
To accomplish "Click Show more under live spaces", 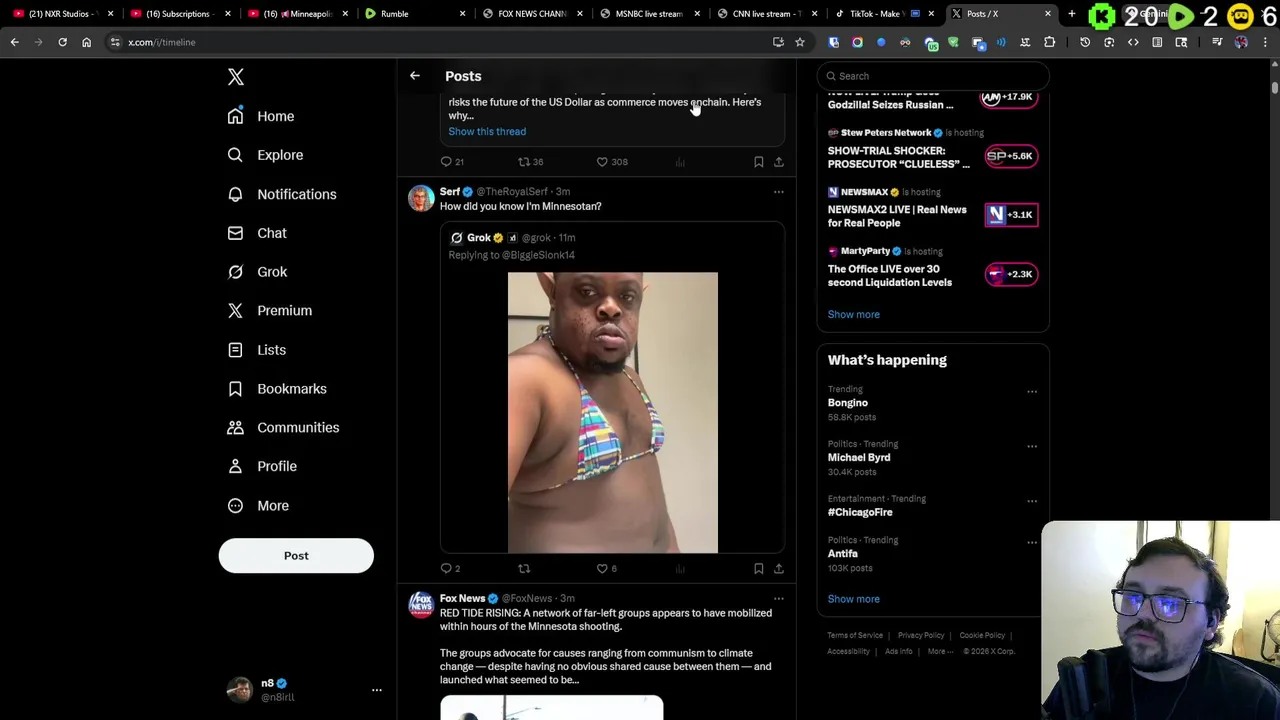I will coord(853,314).
